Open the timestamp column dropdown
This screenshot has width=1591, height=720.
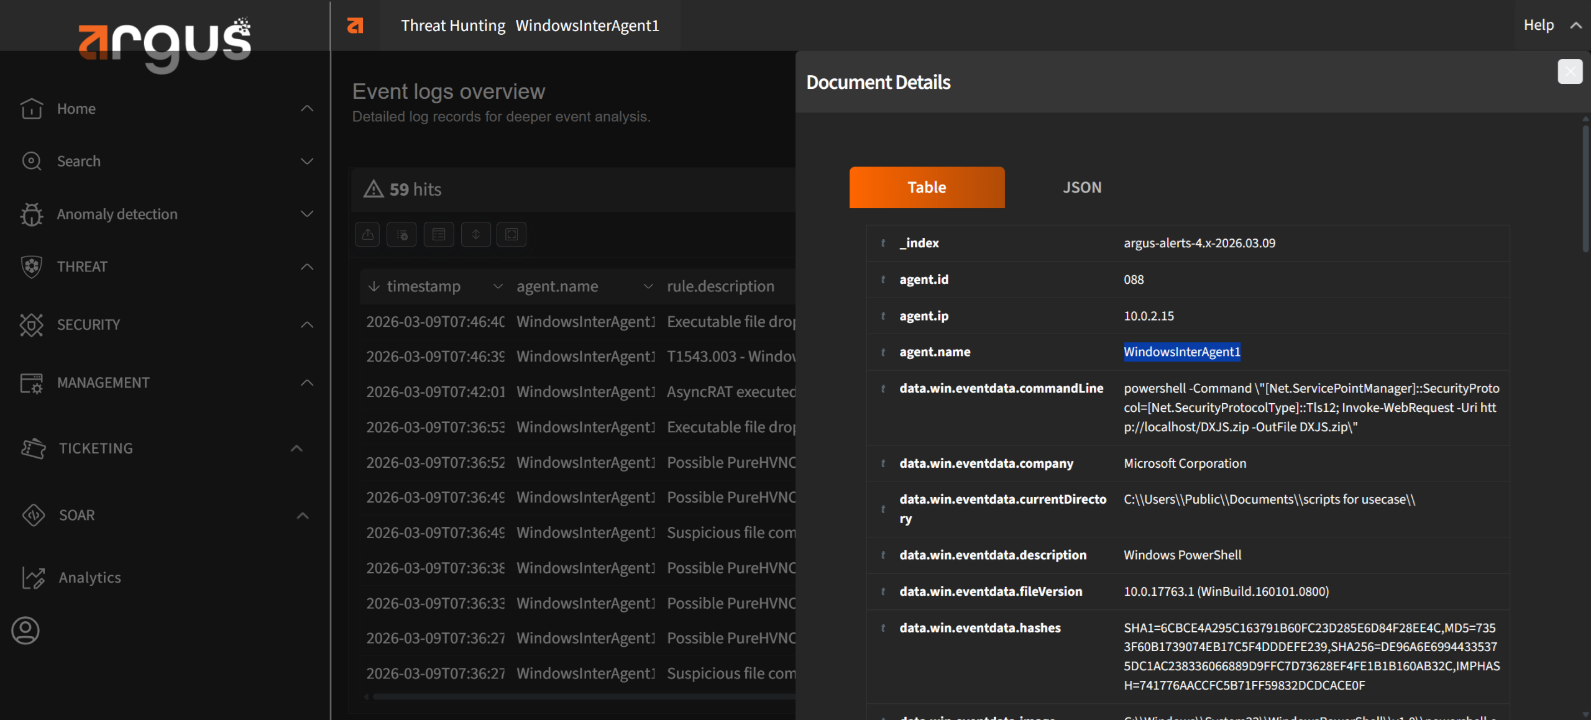point(497,287)
